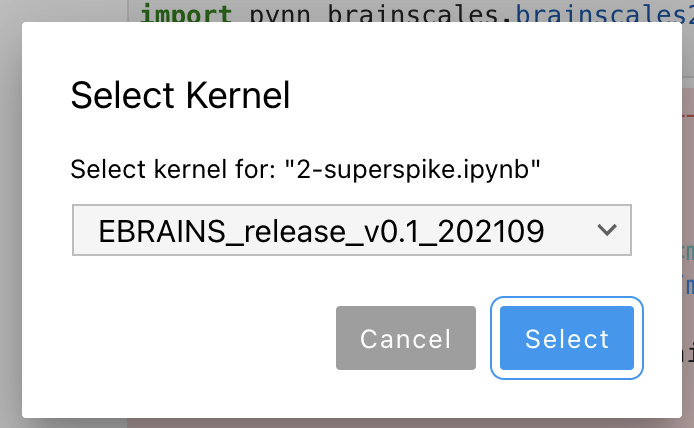Click the "2-superspike.ipynb" filename text
Screen dimensions: 694x428
tap(413, 170)
